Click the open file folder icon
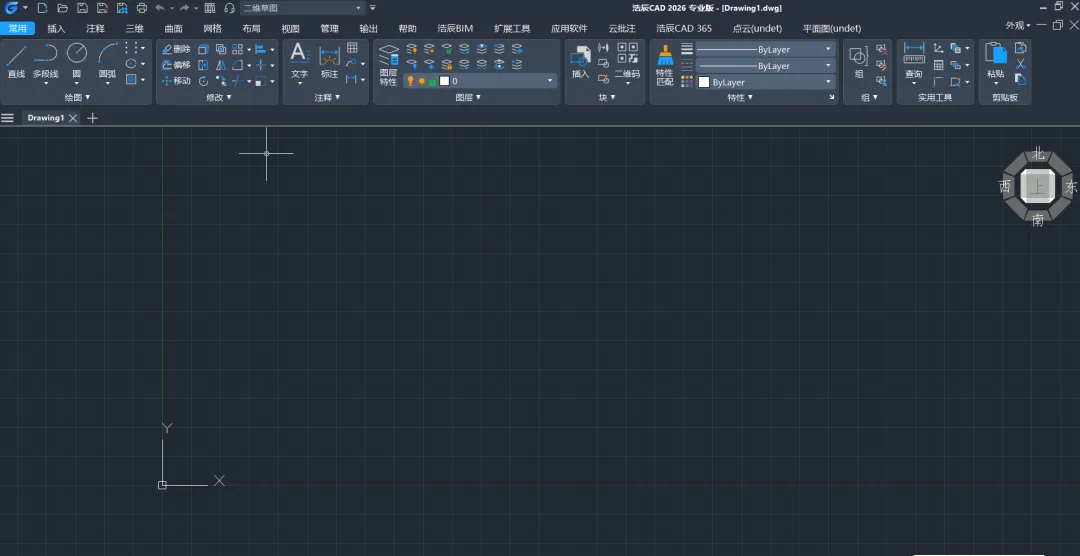The width and height of the screenshot is (1080, 556). [x=62, y=8]
